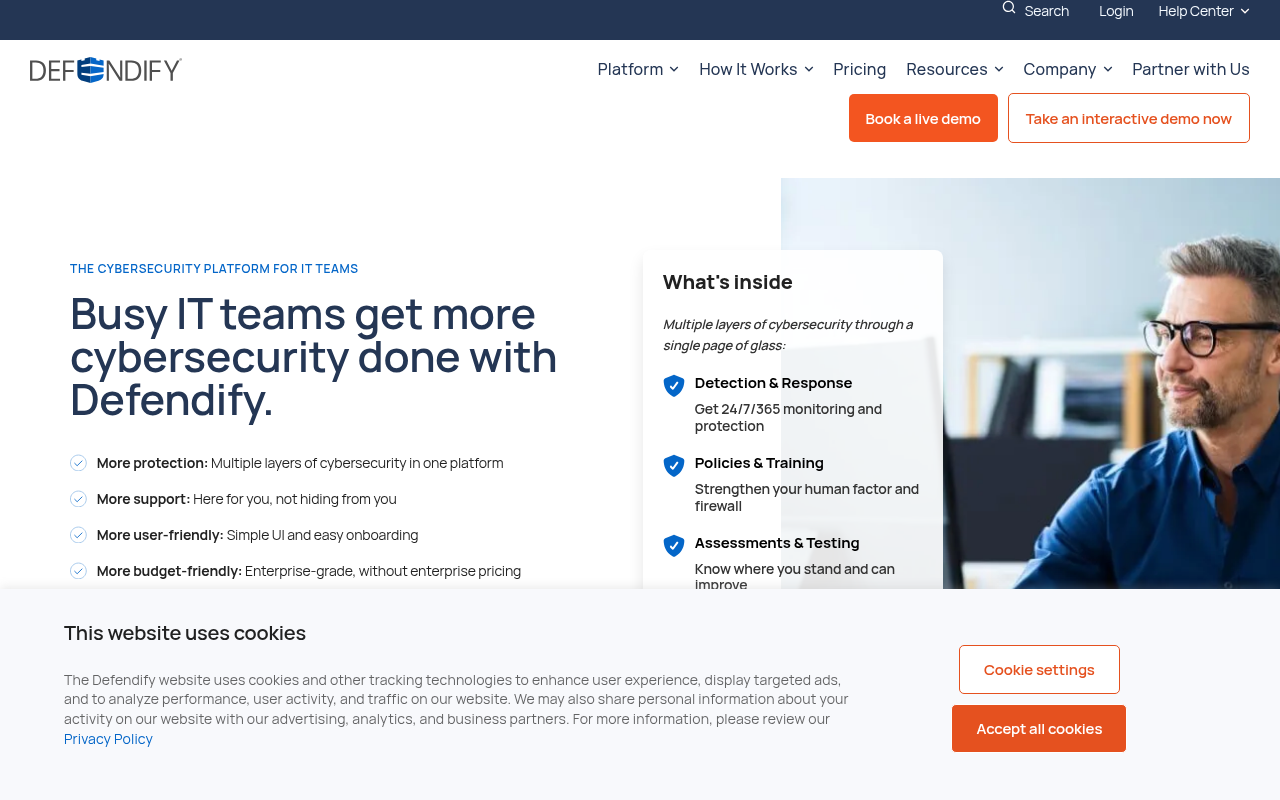
Task: Expand the Platform dropdown chevron
Action: coord(674,69)
